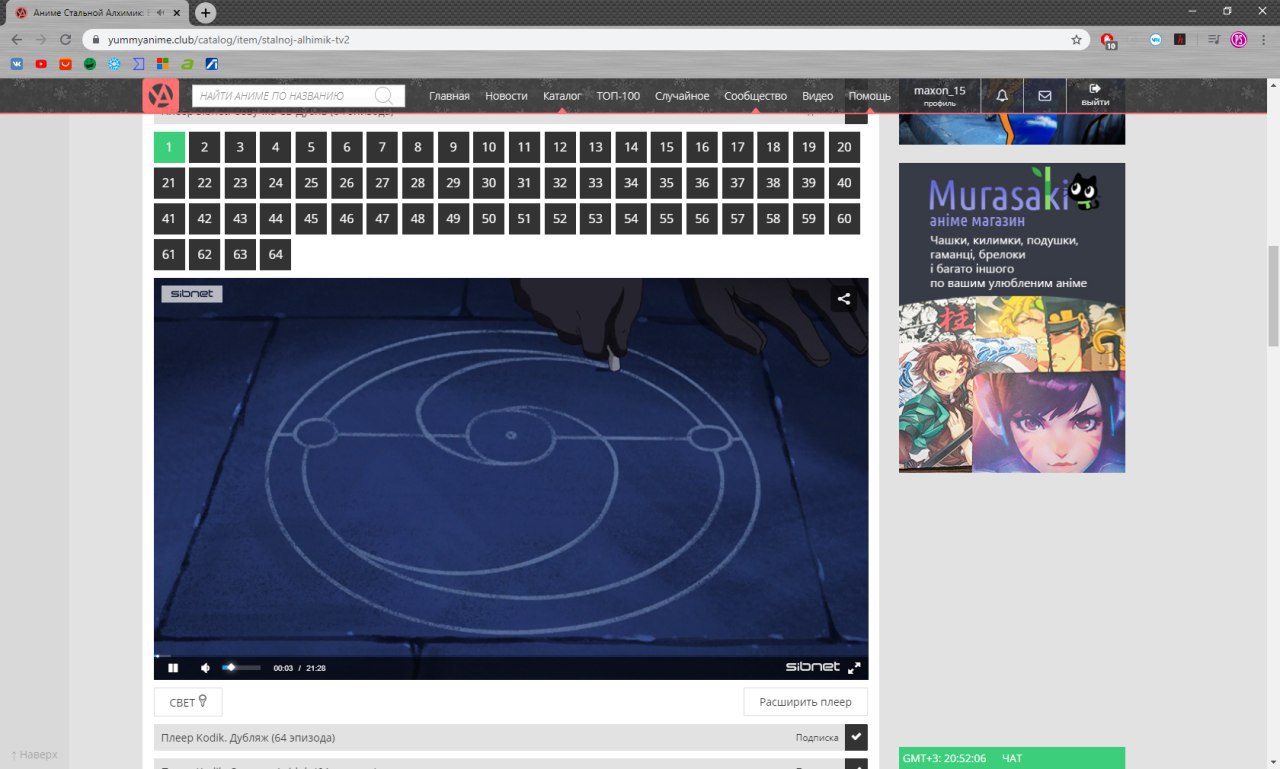Mute the player volume speaker icon
The width and height of the screenshot is (1280, 769).
pyautogui.click(x=205, y=668)
